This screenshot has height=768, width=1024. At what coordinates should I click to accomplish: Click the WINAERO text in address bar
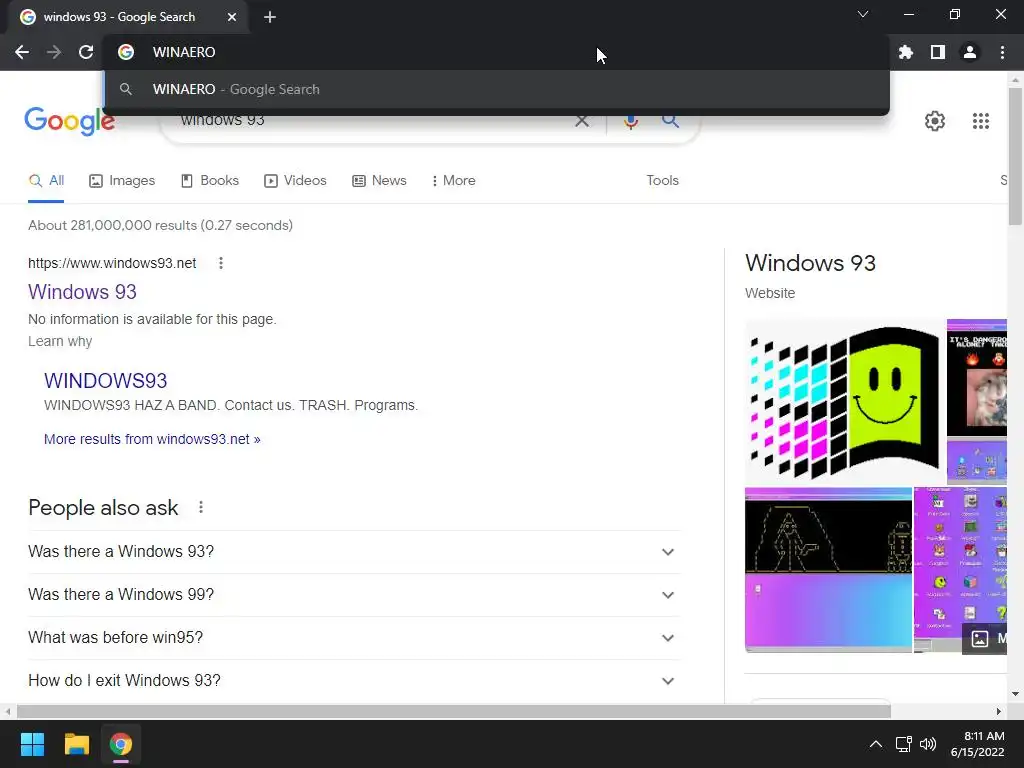(184, 52)
